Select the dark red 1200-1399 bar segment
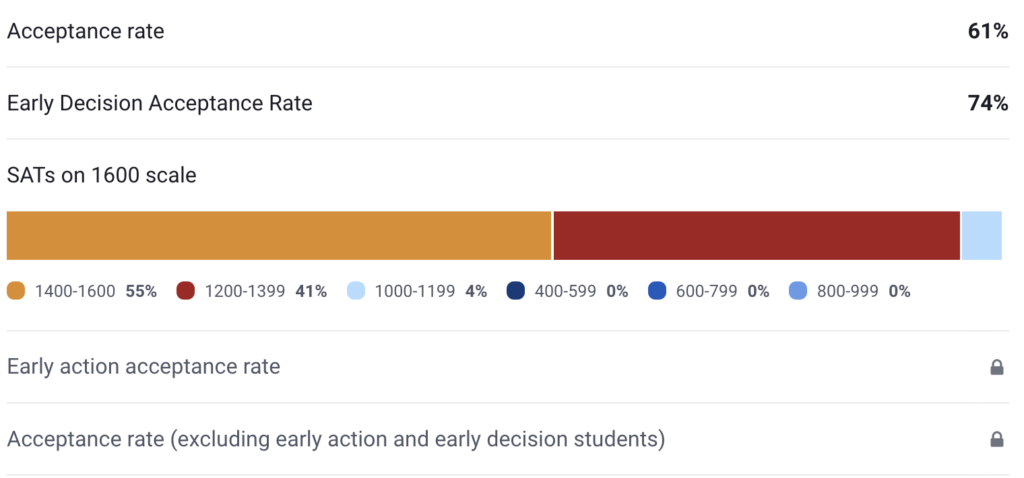The height and width of the screenshot is (478, 1024). click(756, 236)
